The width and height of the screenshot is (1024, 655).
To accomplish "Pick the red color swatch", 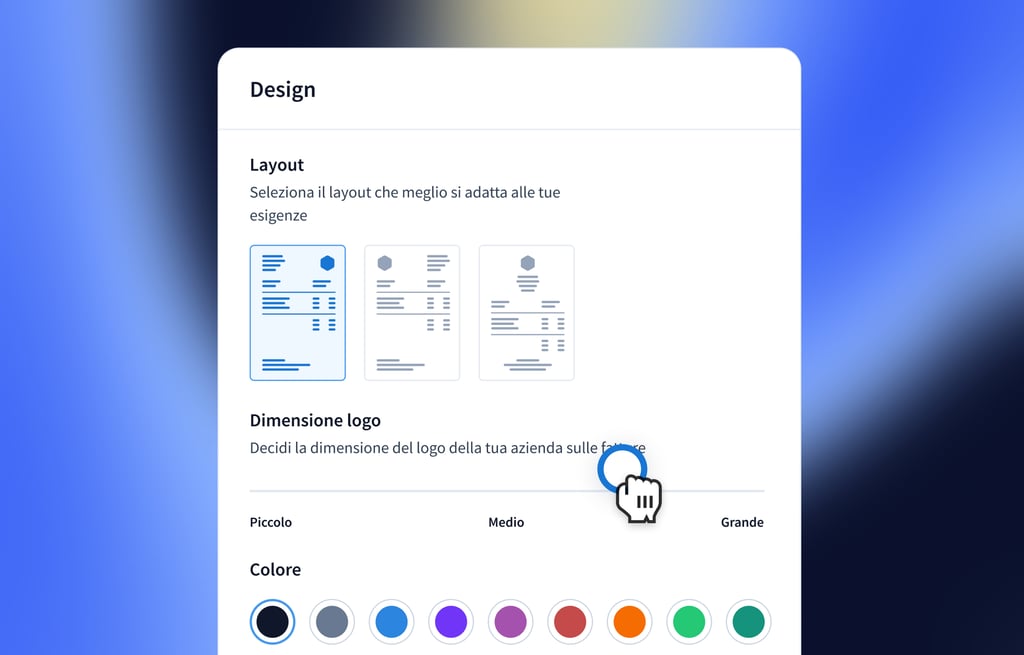I will click(570, 622).
